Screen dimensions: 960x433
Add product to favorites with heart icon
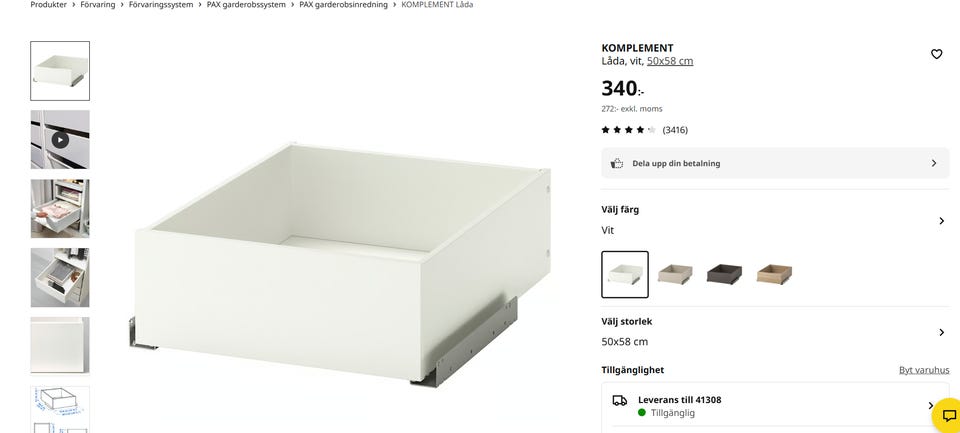pos(936,54)
